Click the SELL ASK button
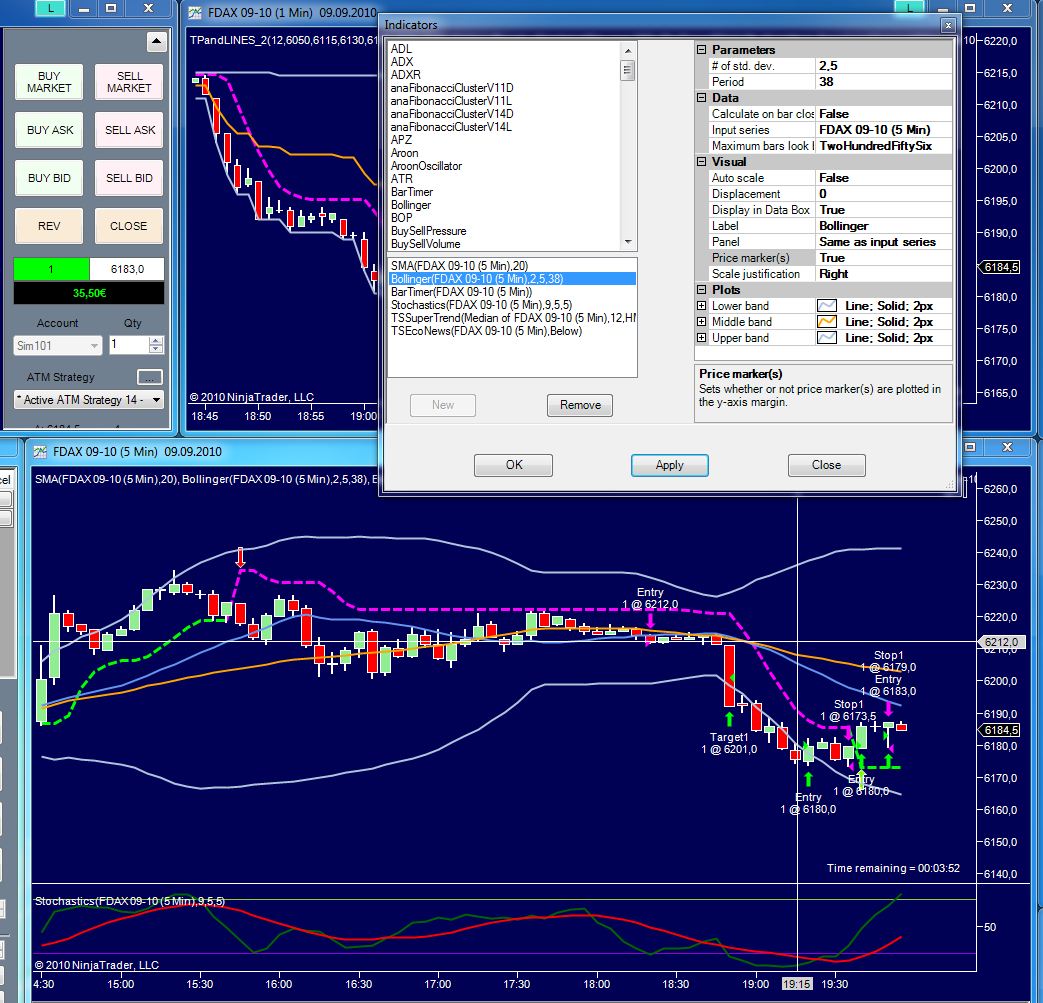This screenshot has height=1003, width=1043. click(129, 130)
